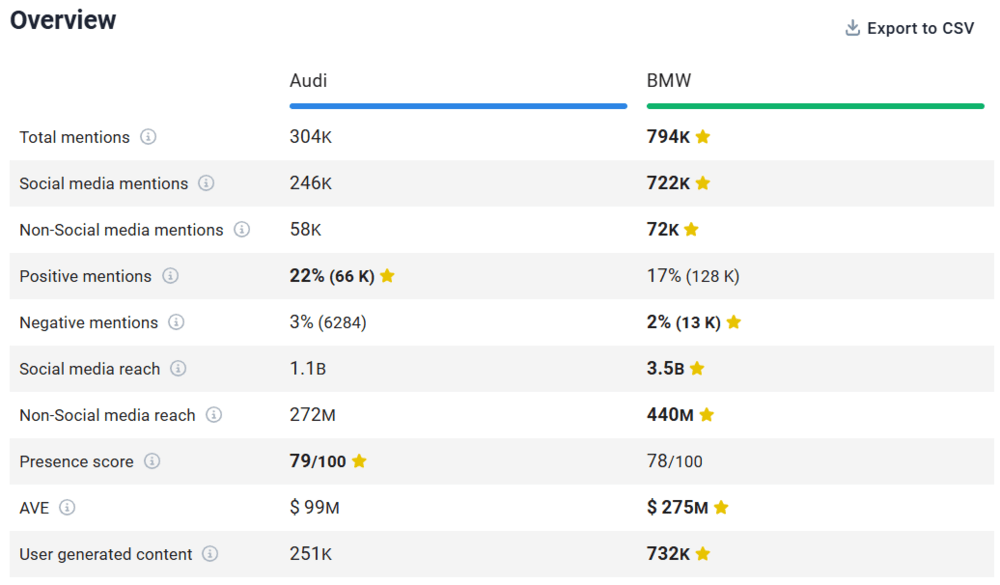This screenshot has width=1000, height=585.
Task: Click the AVE info icon
Action: (67, 507)
